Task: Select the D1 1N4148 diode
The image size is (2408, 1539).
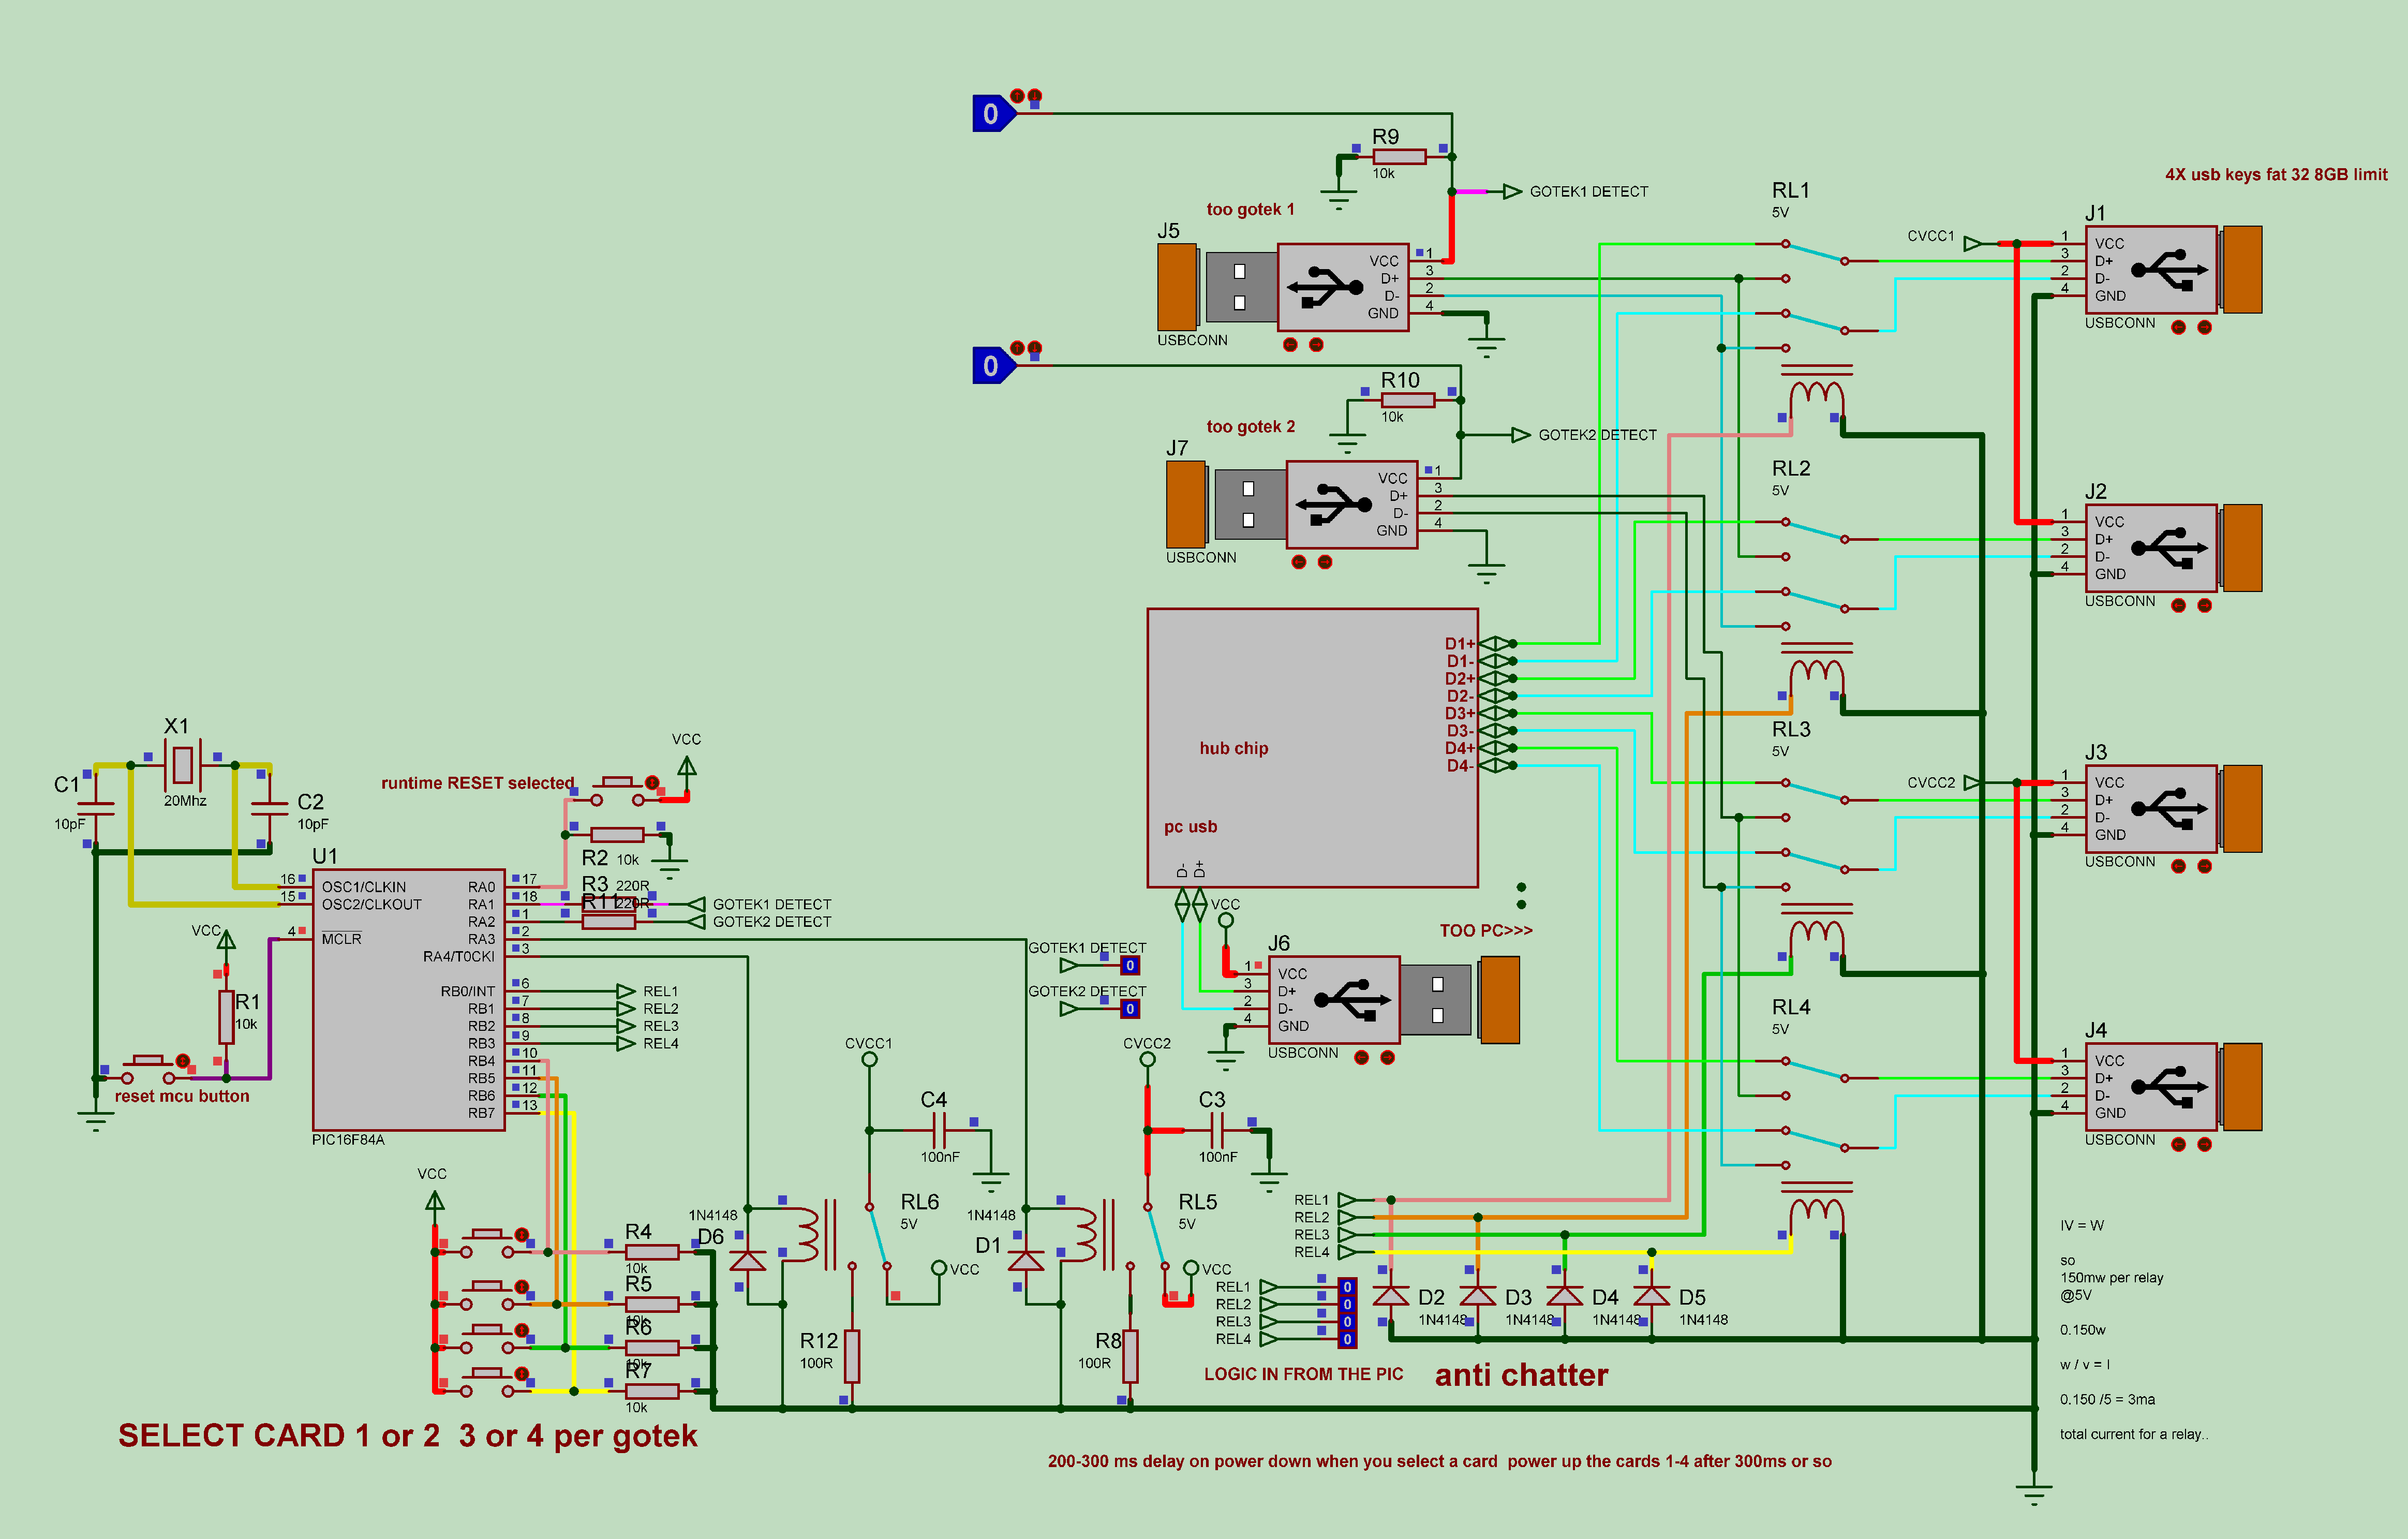Action: (x=1025, y=1260)
